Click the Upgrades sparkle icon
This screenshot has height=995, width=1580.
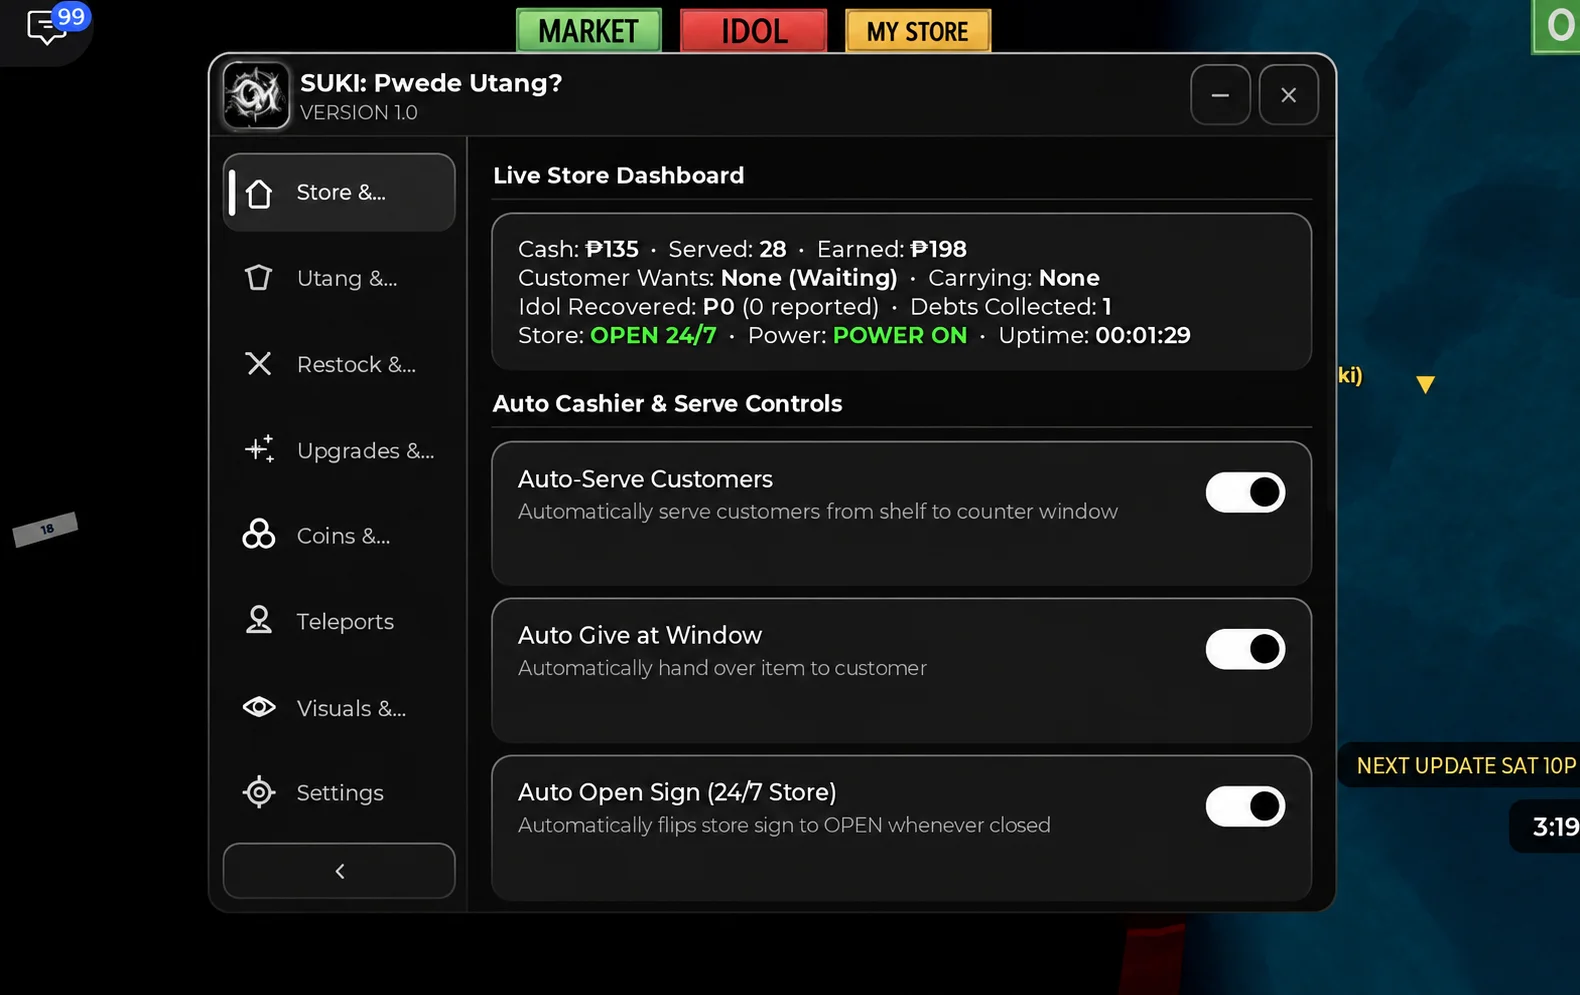259,450
